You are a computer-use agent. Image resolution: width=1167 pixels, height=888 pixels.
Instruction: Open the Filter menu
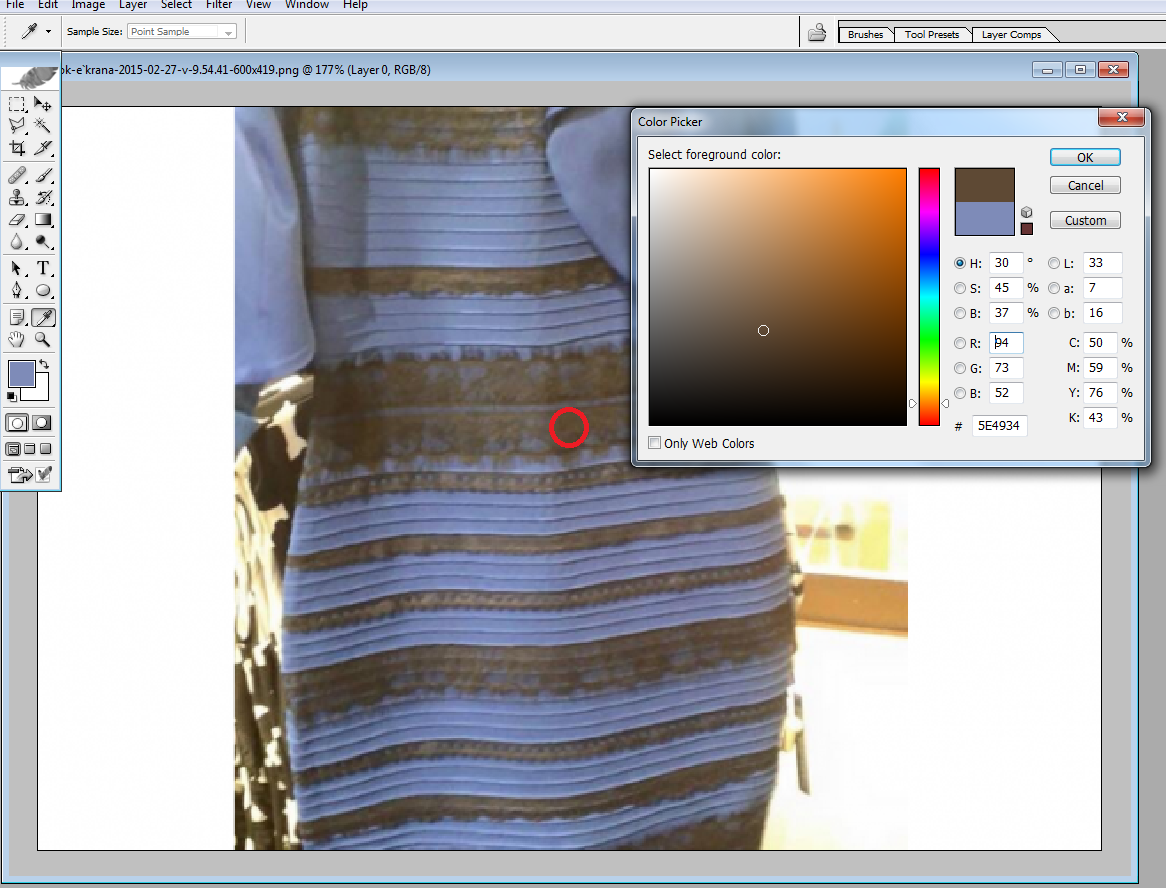click(x=219, y=4)
